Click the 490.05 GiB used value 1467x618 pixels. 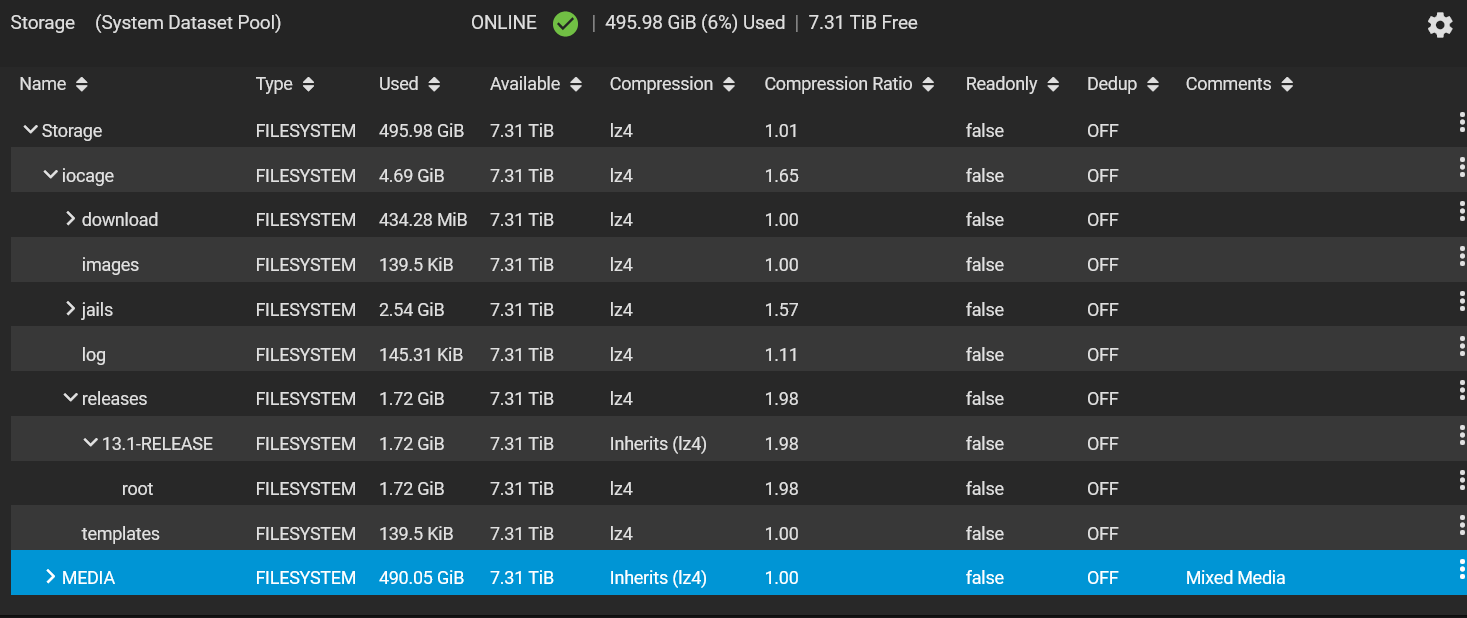422,578
